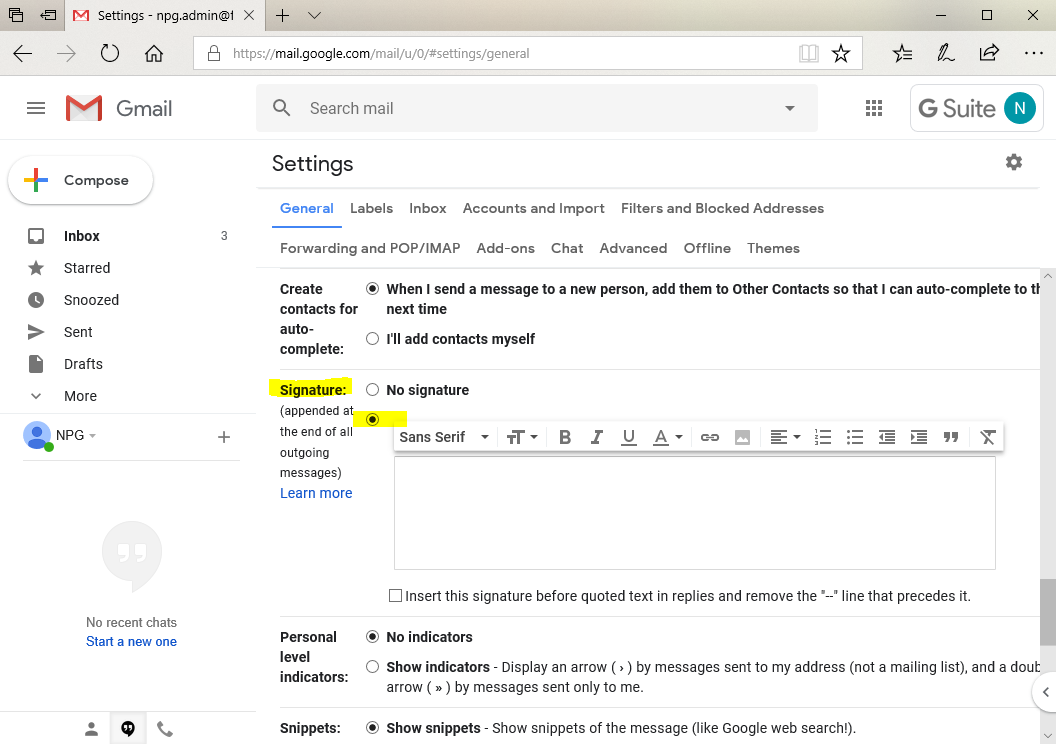The width and height of the screenshot is (1056, 744).
Task: Open the text size dropdown
Action: 522,437
